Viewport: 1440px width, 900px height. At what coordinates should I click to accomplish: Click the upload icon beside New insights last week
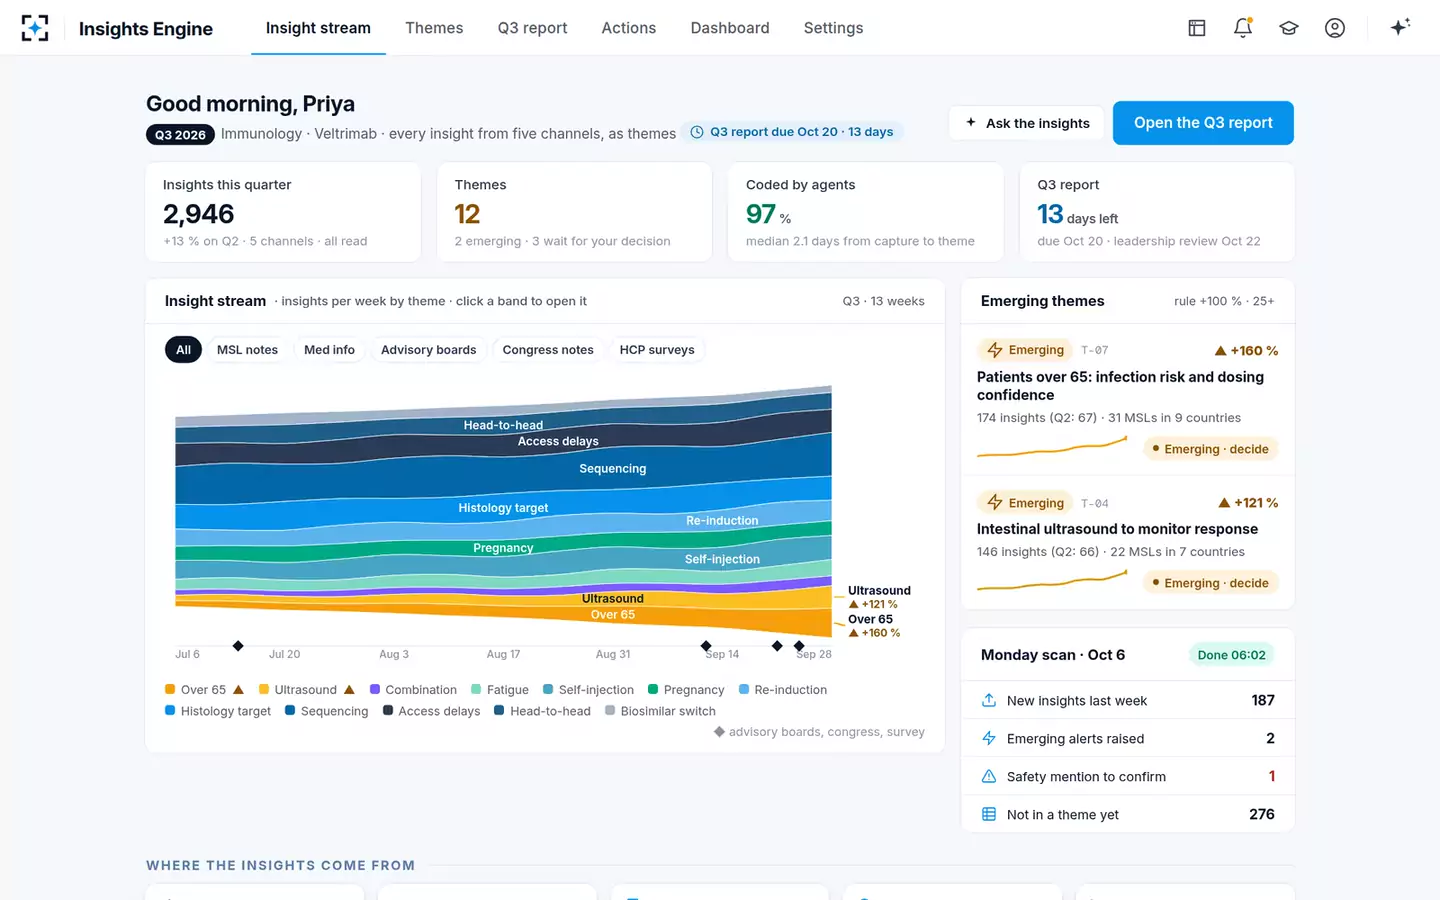pyautogui.click(x=989, y=700)
